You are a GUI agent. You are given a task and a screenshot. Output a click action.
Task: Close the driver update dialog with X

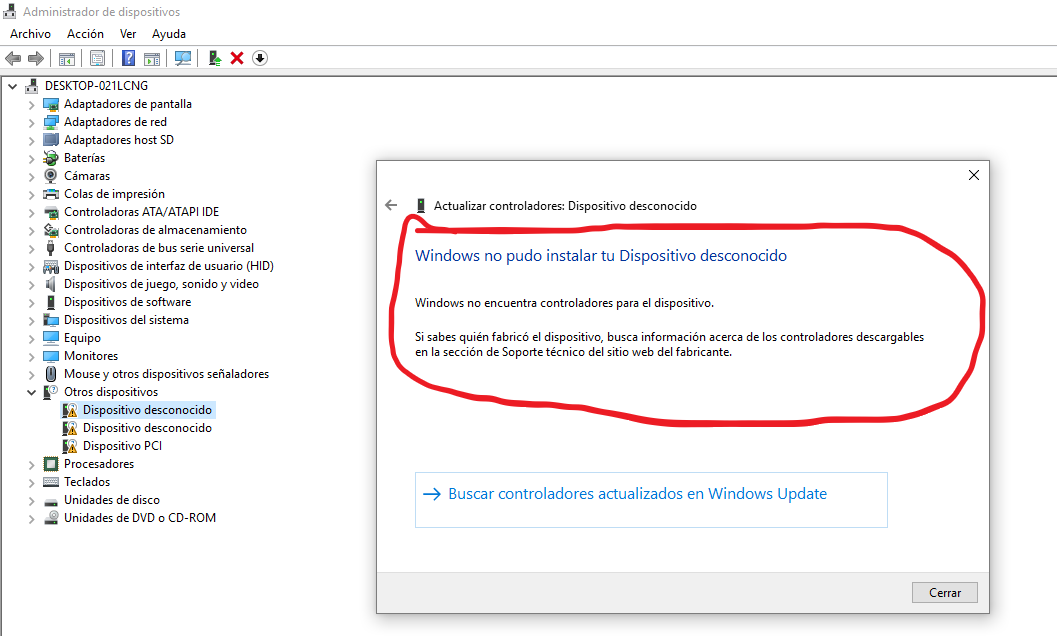pos(973,175)
